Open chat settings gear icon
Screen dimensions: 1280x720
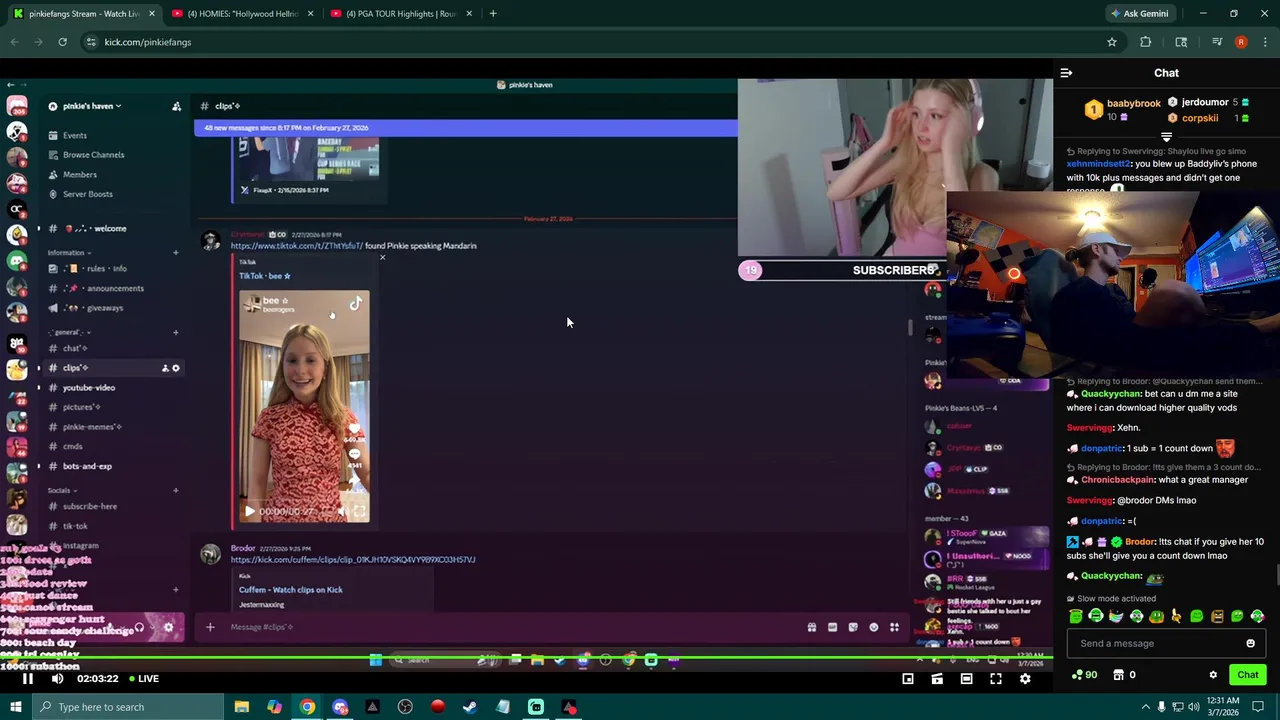[x=1213, y=675]
